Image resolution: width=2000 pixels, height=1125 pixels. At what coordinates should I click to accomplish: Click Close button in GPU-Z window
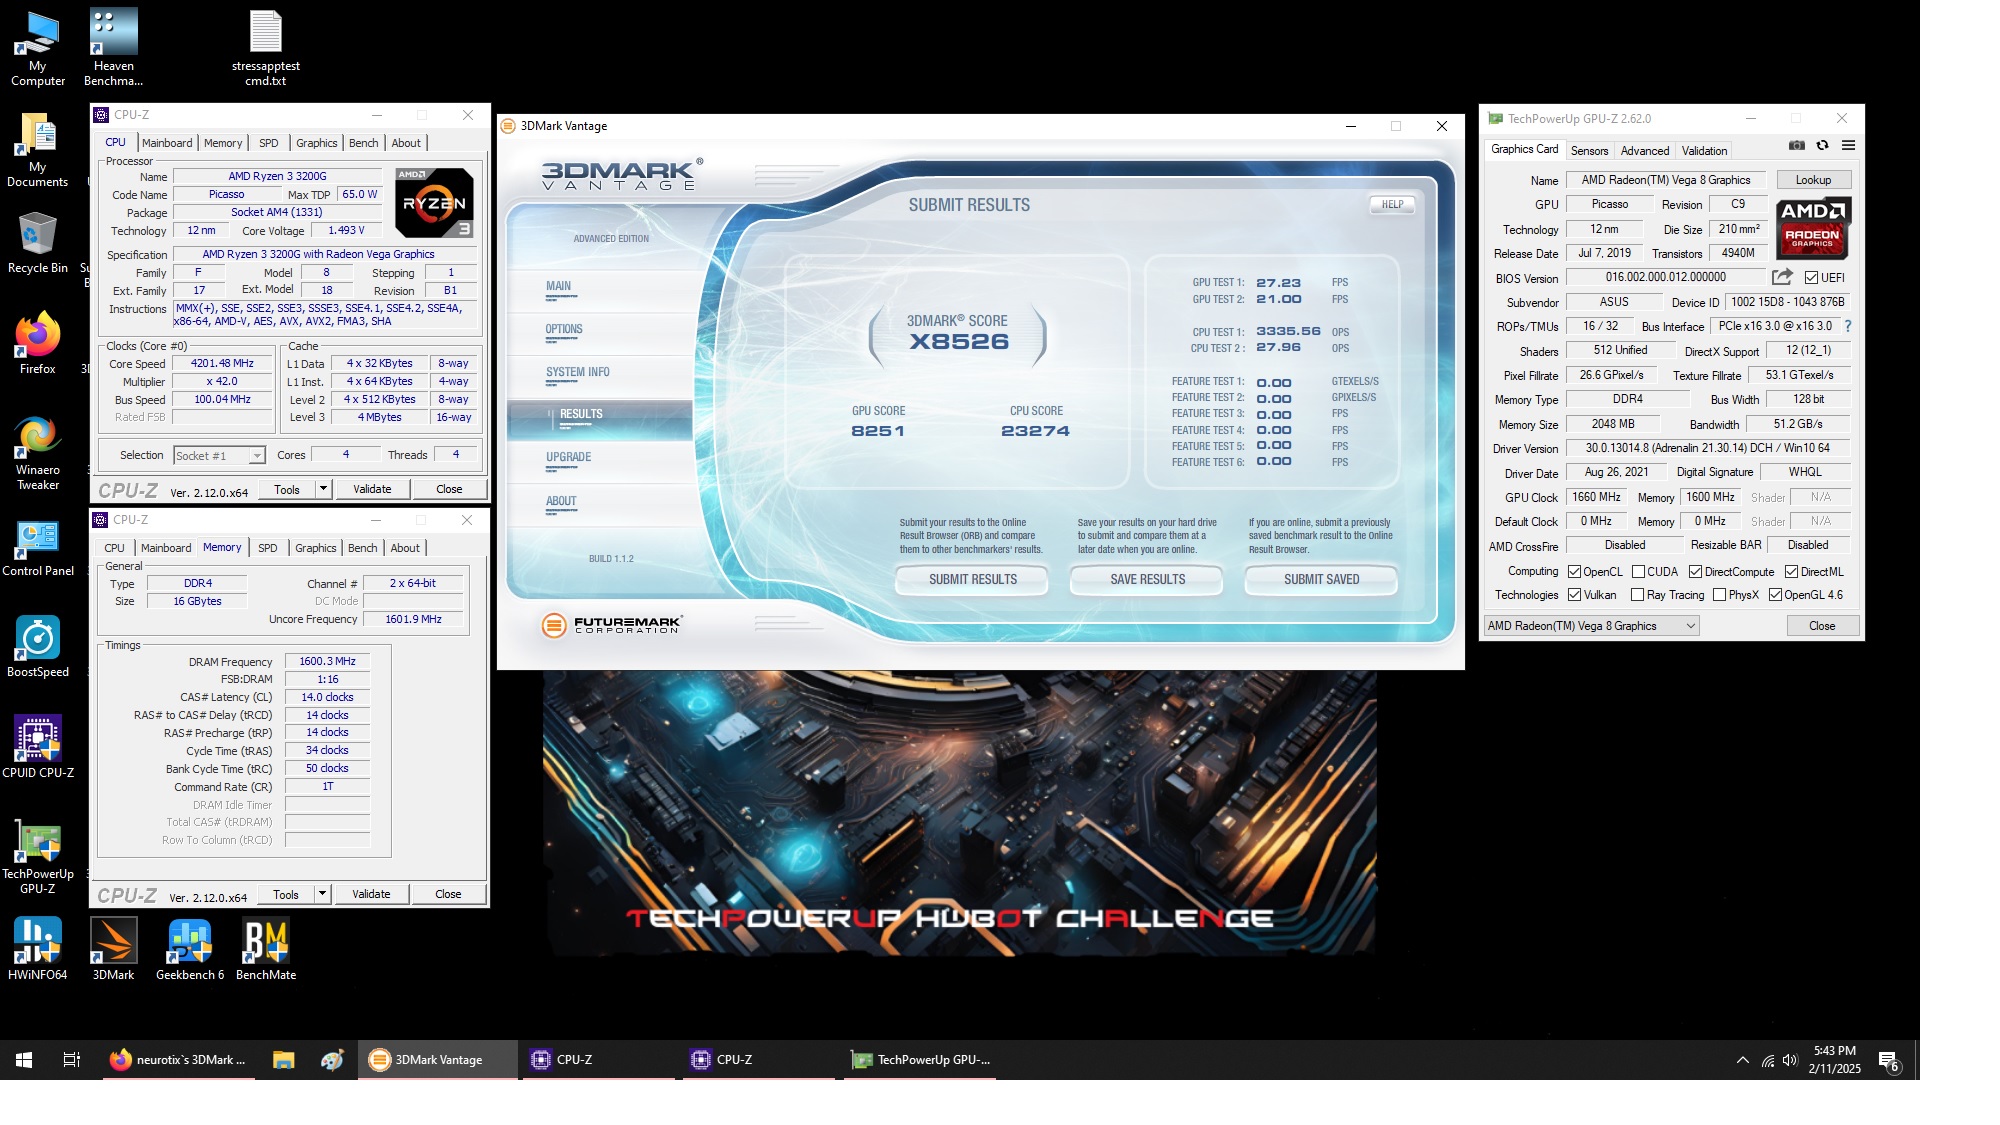point(1821,626)
